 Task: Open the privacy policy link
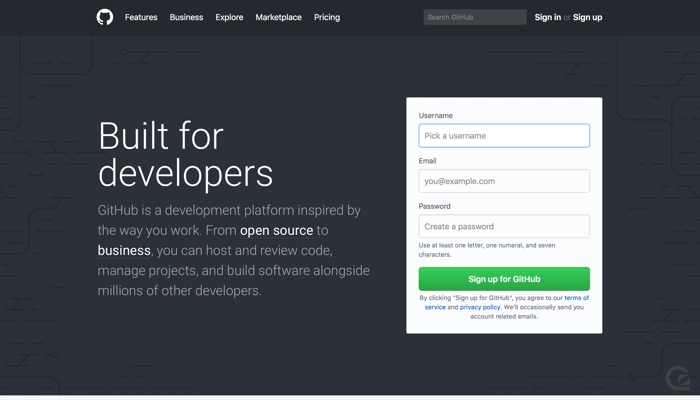[x=480, y=307]
